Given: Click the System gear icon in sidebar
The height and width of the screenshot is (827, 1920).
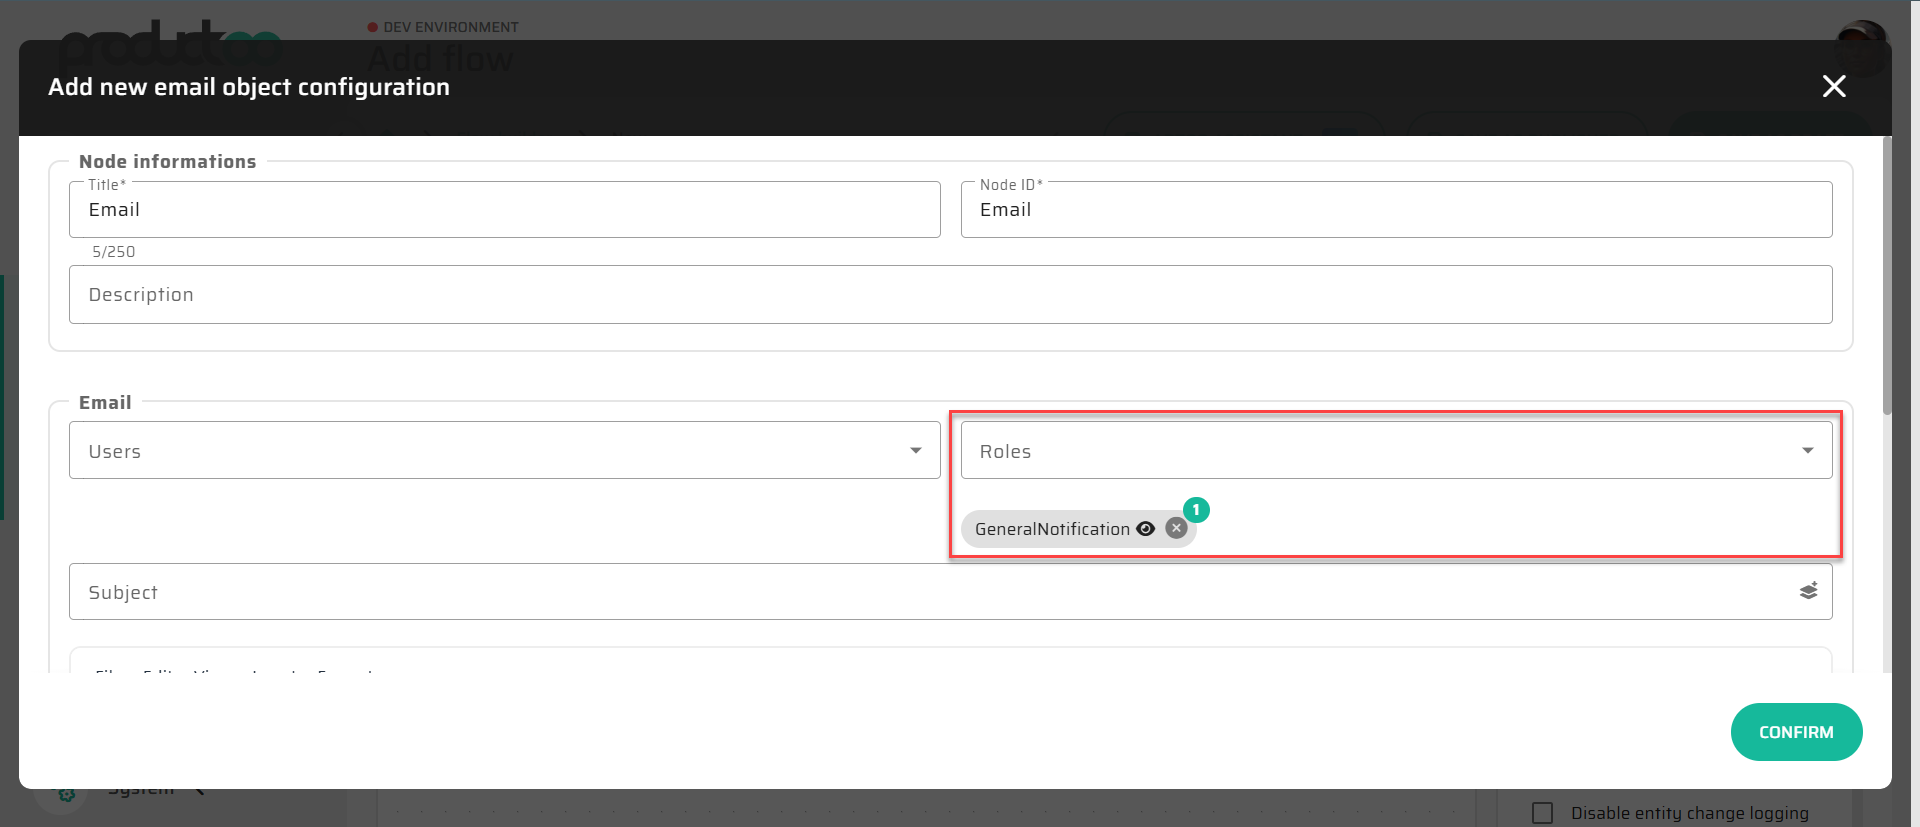Looking at the screenshot, I should 66,795.
